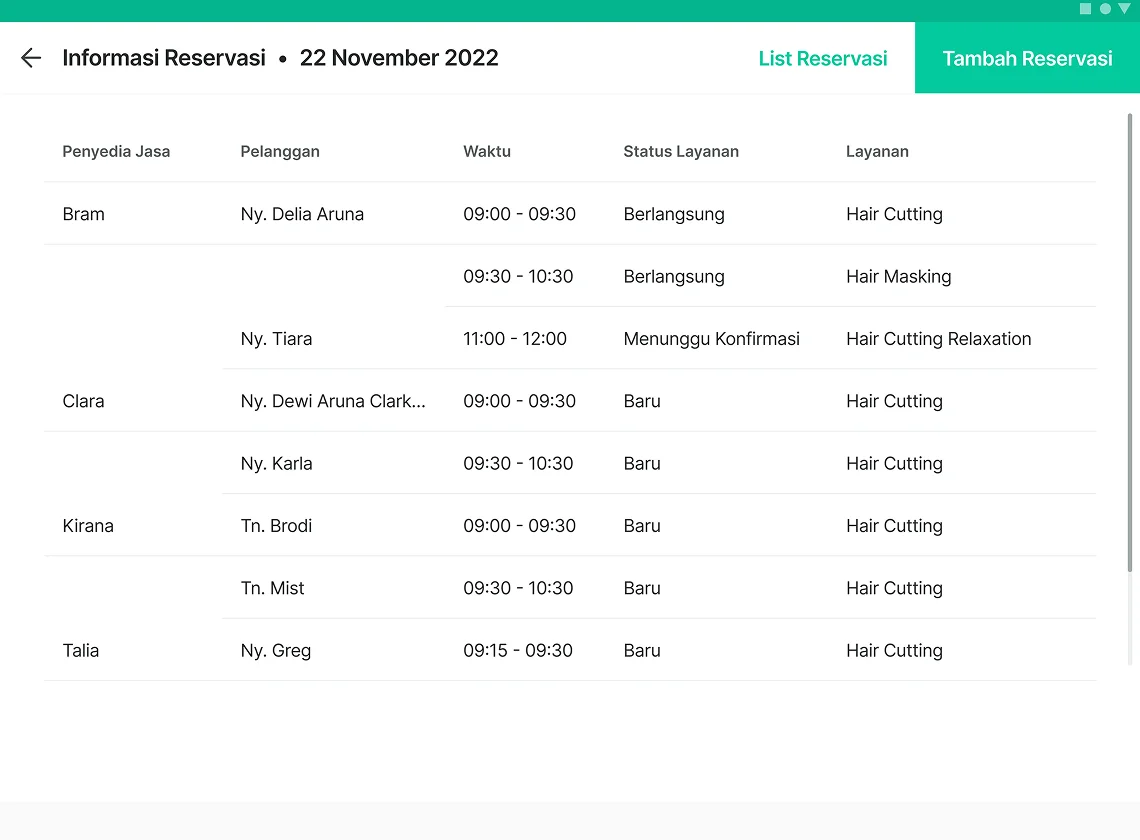The image size is (1140, 840).
Task: Open Ny. Delia Aruna's Hair Cutting reservation
Action: click(570, 214)
